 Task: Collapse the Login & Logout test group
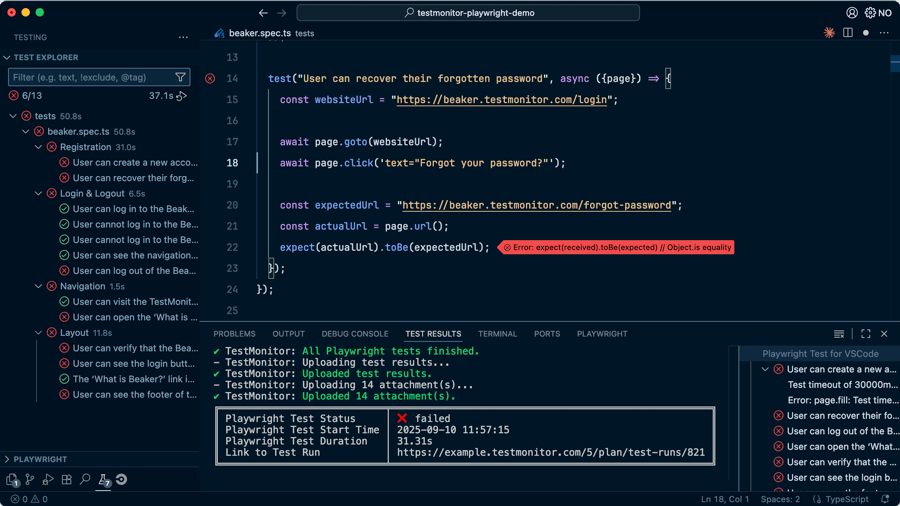[39, 194]
